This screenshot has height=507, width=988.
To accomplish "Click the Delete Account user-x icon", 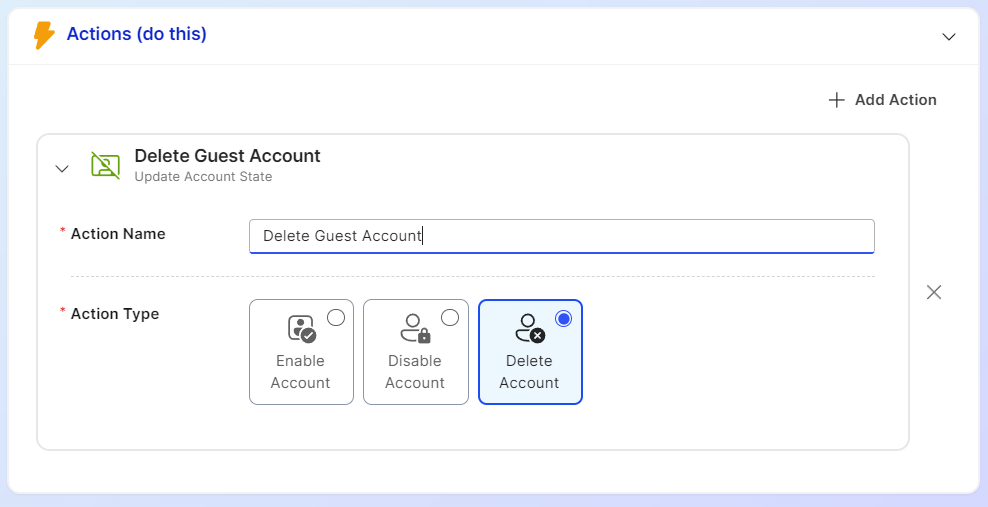I will pos(530,328).
